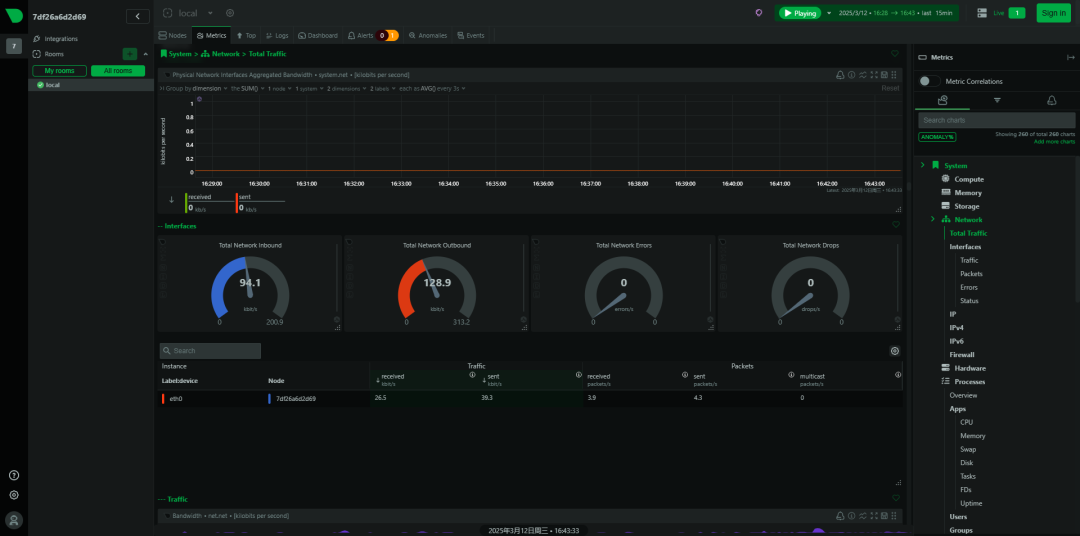Open the help icon in the sidebar
Image resolution: width=1080 pixels, height=536 pixels.
[x=14, y=475]
